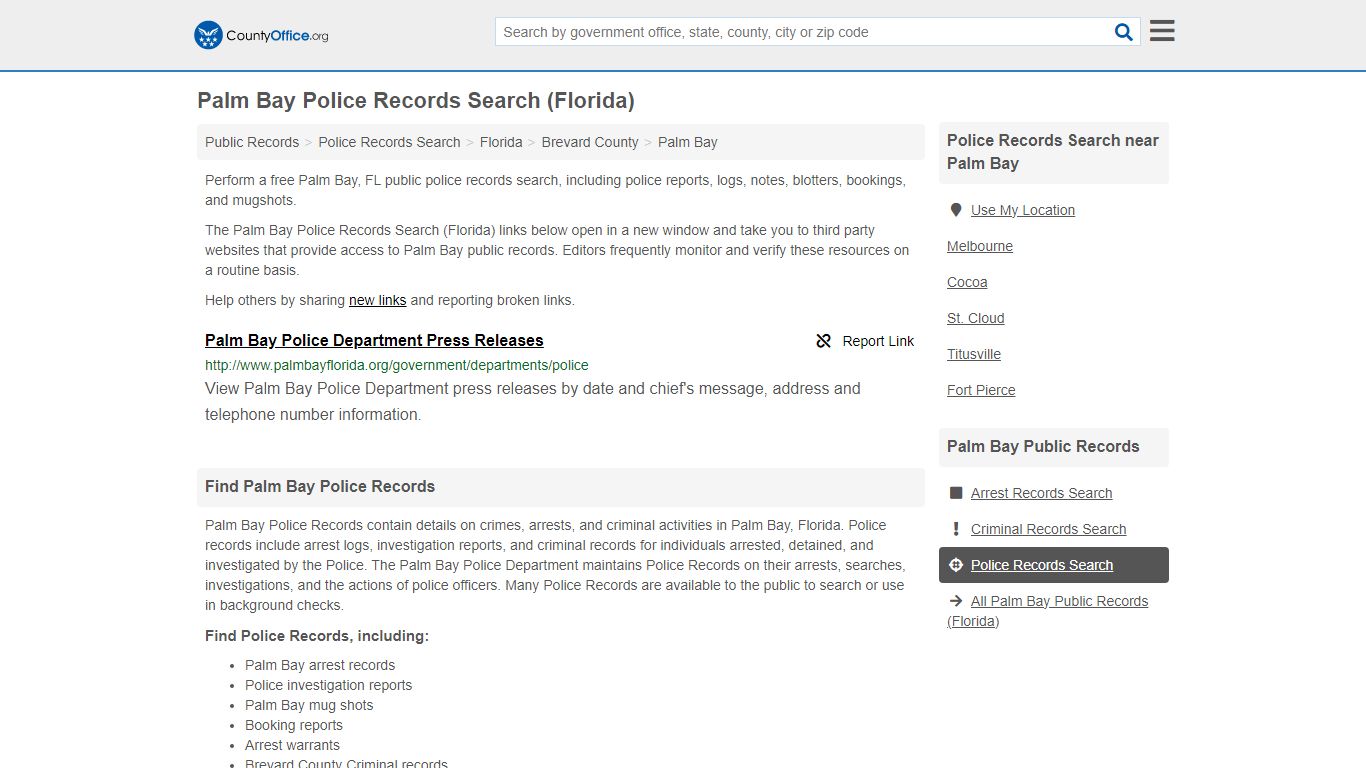Go to the Brevard County breadcrumb
This screenshot has height=768, width=1366.
point(590,142)
